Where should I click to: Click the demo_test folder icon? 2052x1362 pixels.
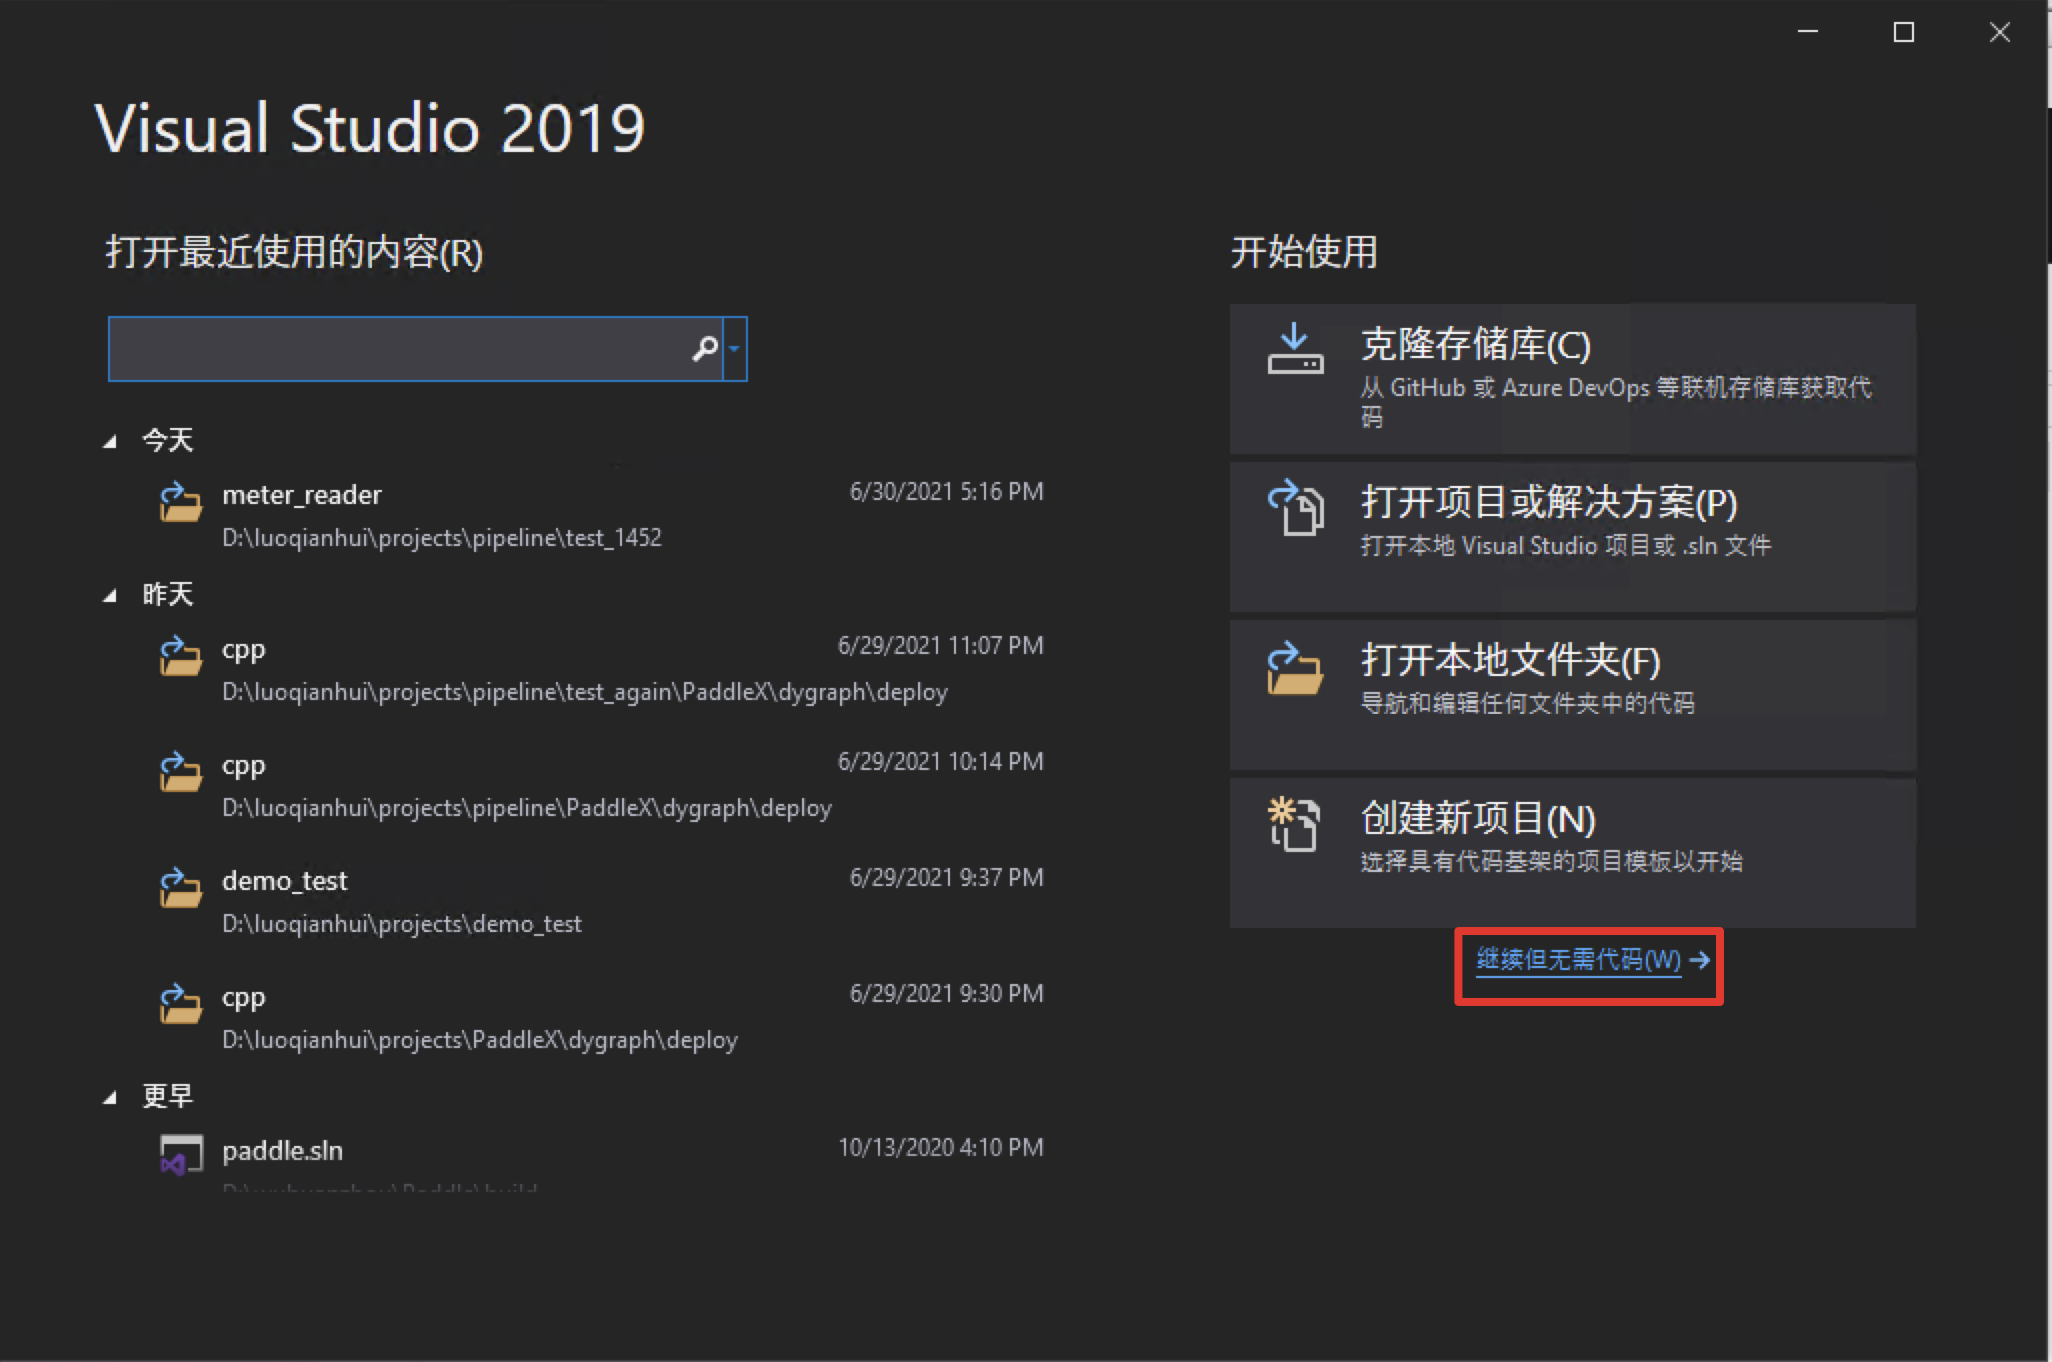pos(180,887)
